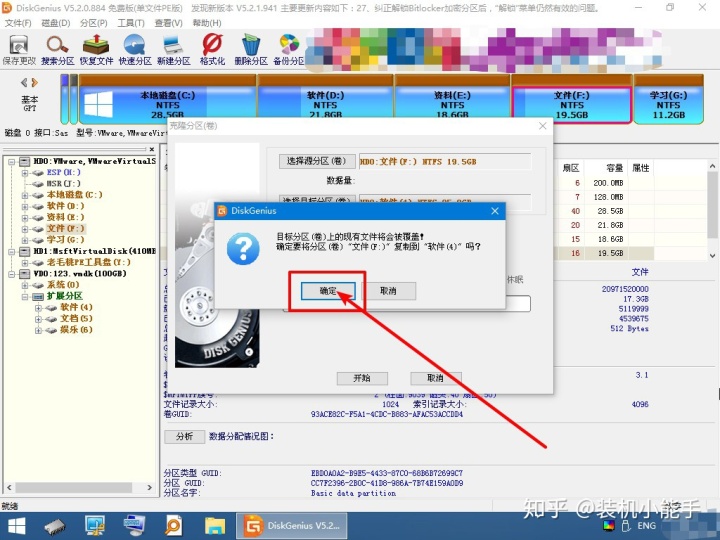Open the Search Partition (搜索分区) tool
The width and height of the screenshot is (720, 540).
[57, 50]
